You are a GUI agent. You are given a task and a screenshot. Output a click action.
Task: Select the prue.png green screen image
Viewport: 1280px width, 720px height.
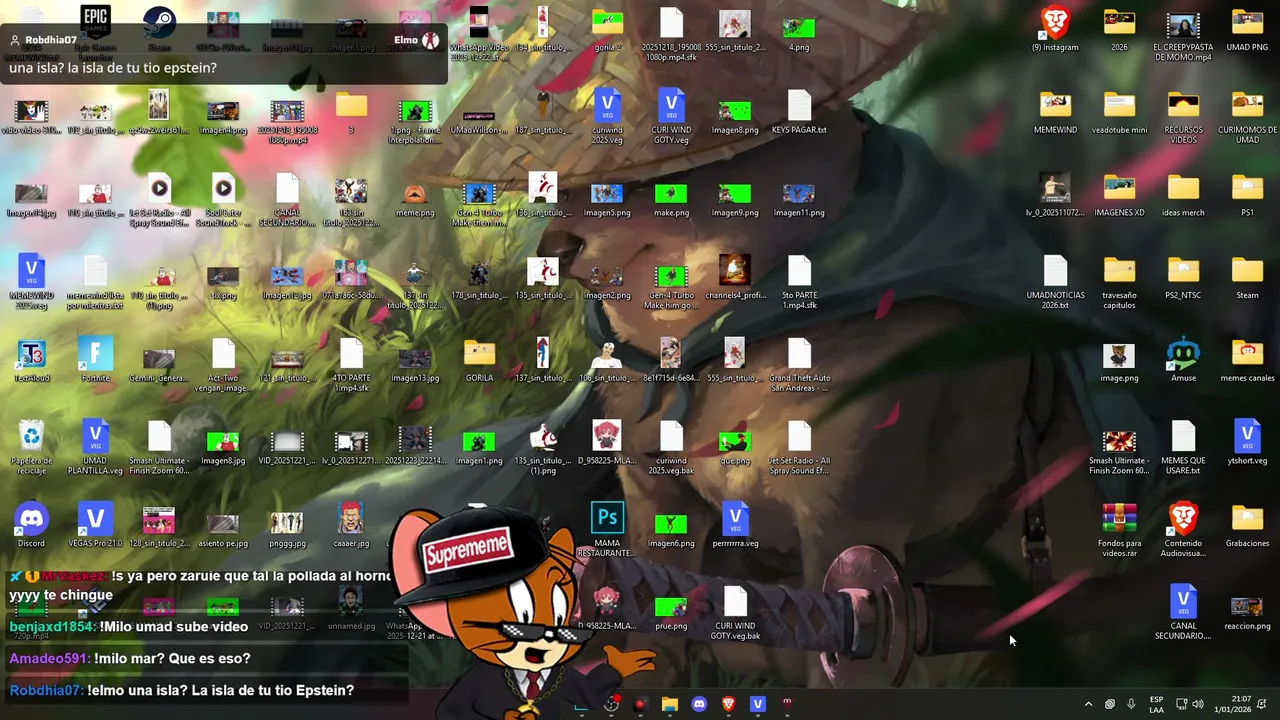pos(671,608)
